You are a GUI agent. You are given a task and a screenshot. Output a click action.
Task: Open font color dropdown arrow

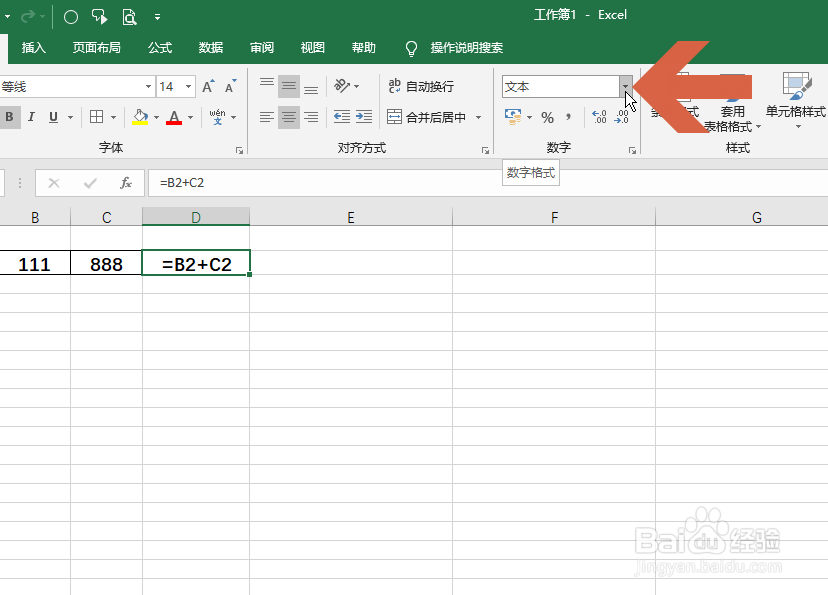(191, 117)
